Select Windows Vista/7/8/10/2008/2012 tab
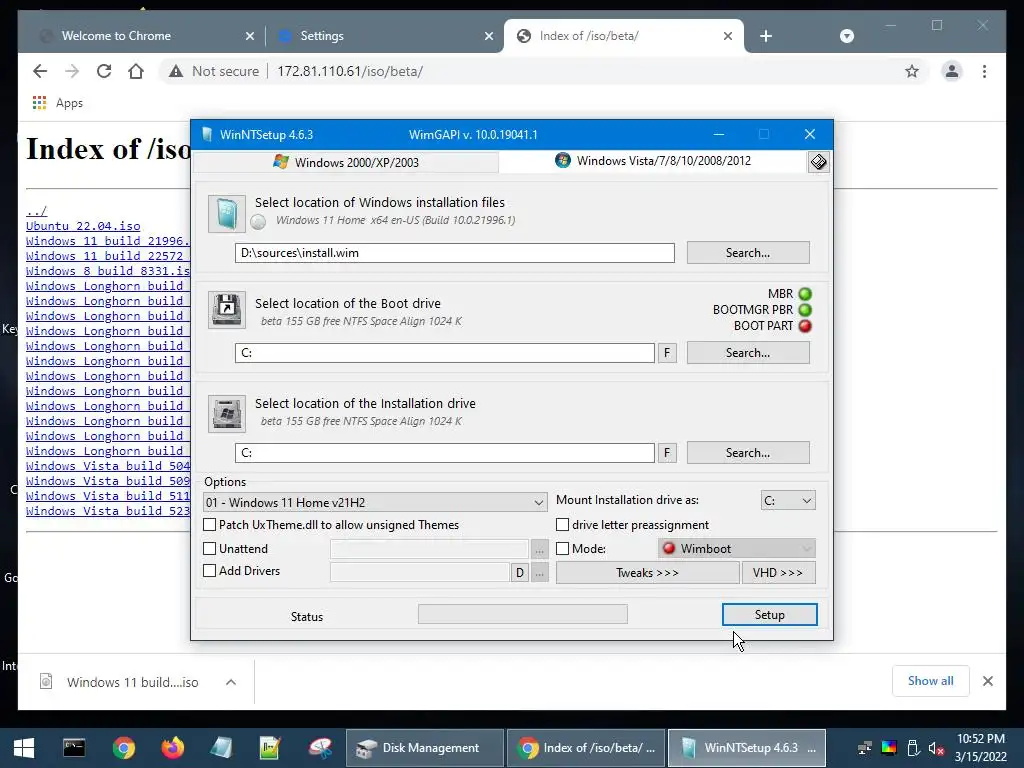 pos(653,161)
